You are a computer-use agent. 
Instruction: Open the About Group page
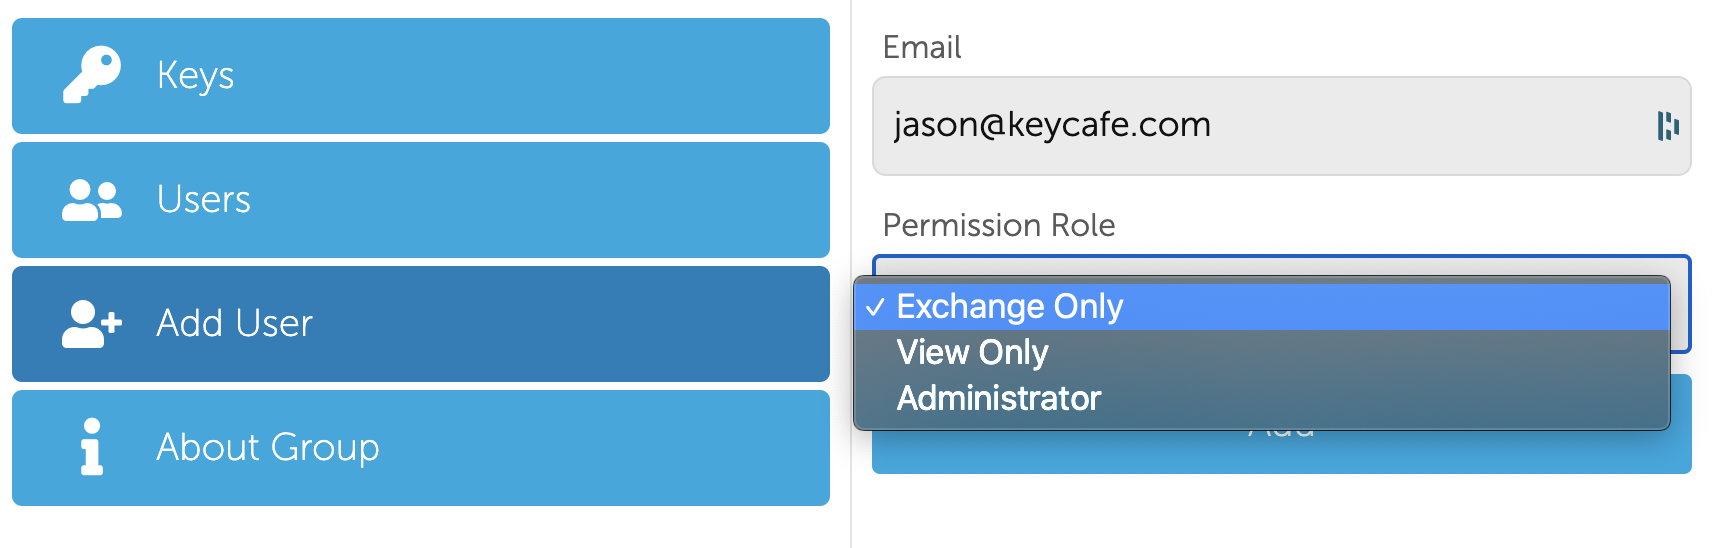pos(421,448)
